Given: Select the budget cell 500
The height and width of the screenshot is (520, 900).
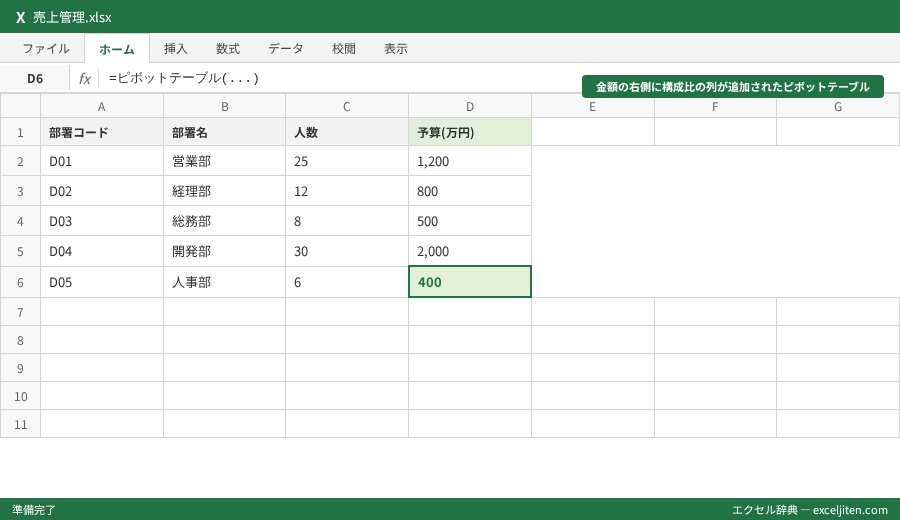Looking at the screenshot, I should click(x=470, y=220).
